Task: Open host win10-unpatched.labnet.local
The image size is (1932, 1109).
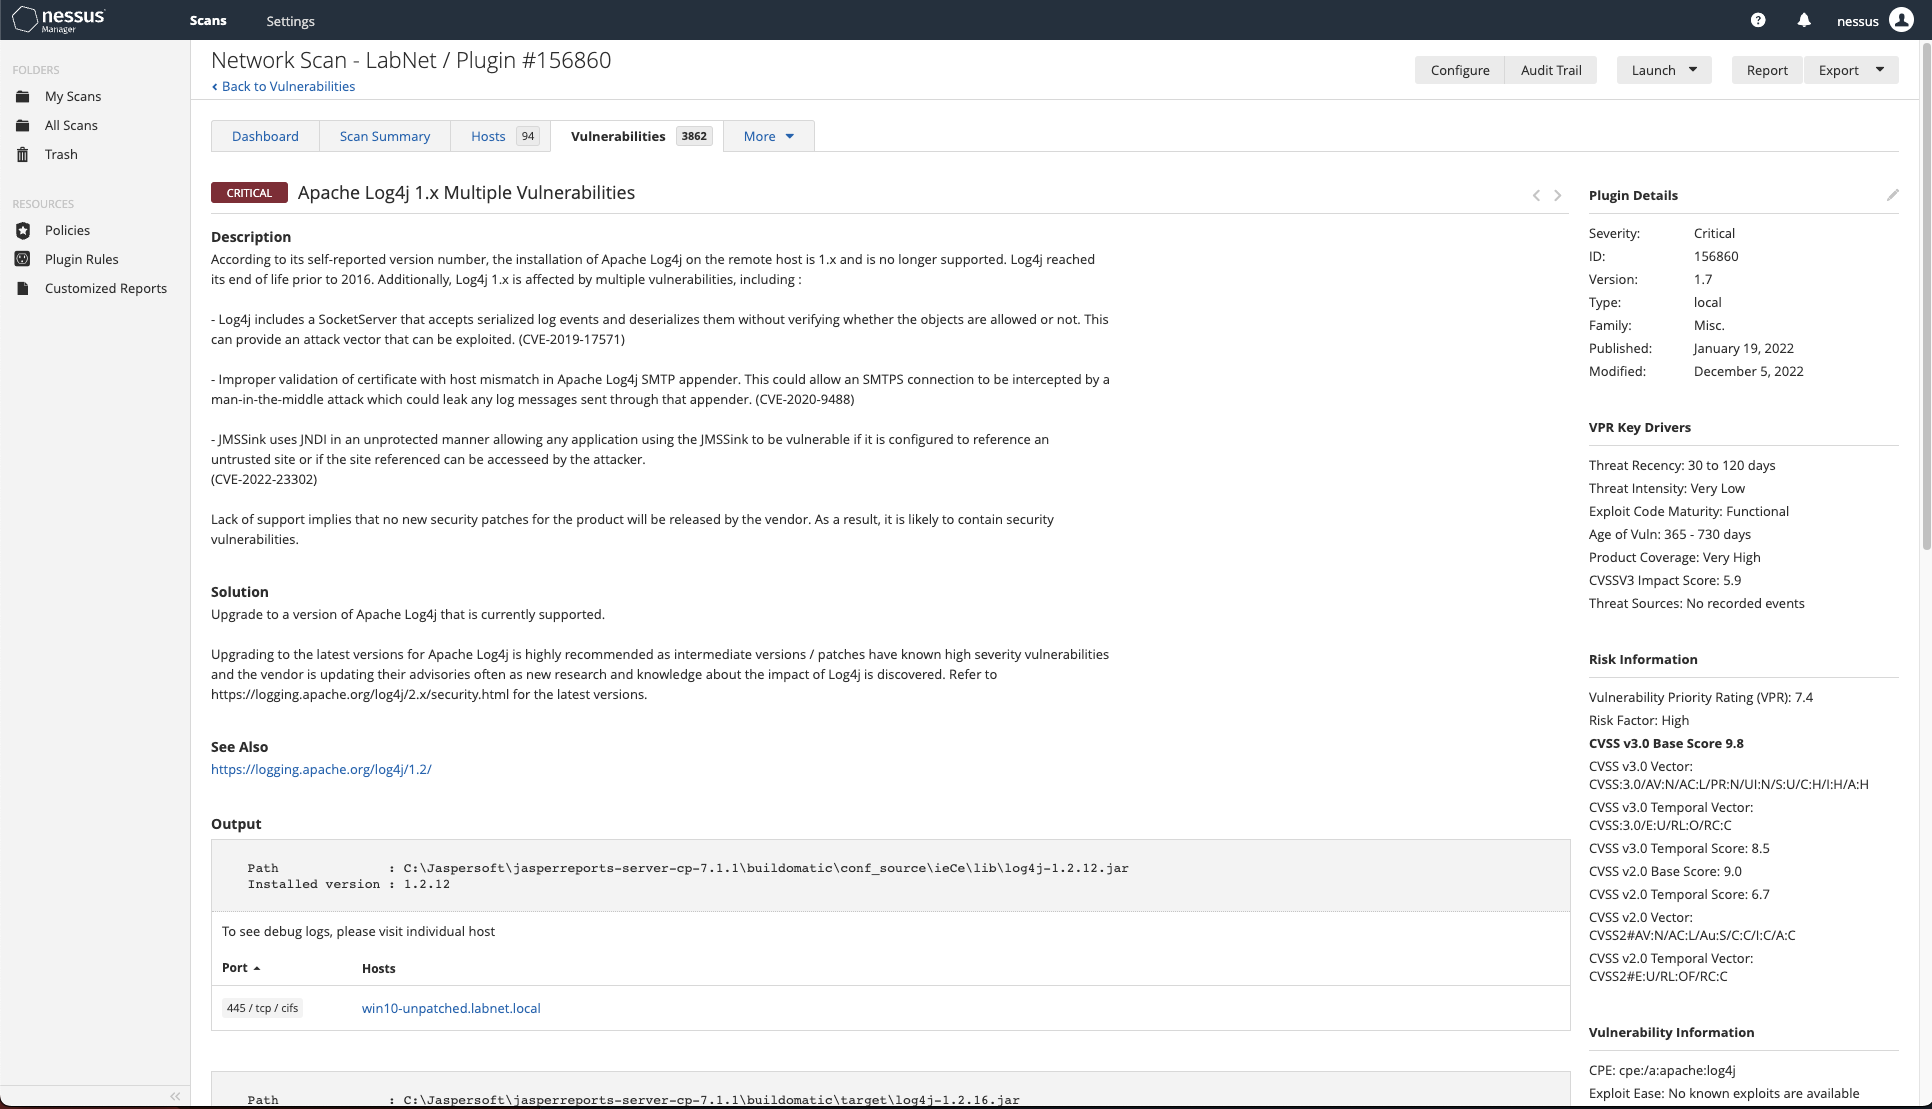Action: [x=451, y=1008]
